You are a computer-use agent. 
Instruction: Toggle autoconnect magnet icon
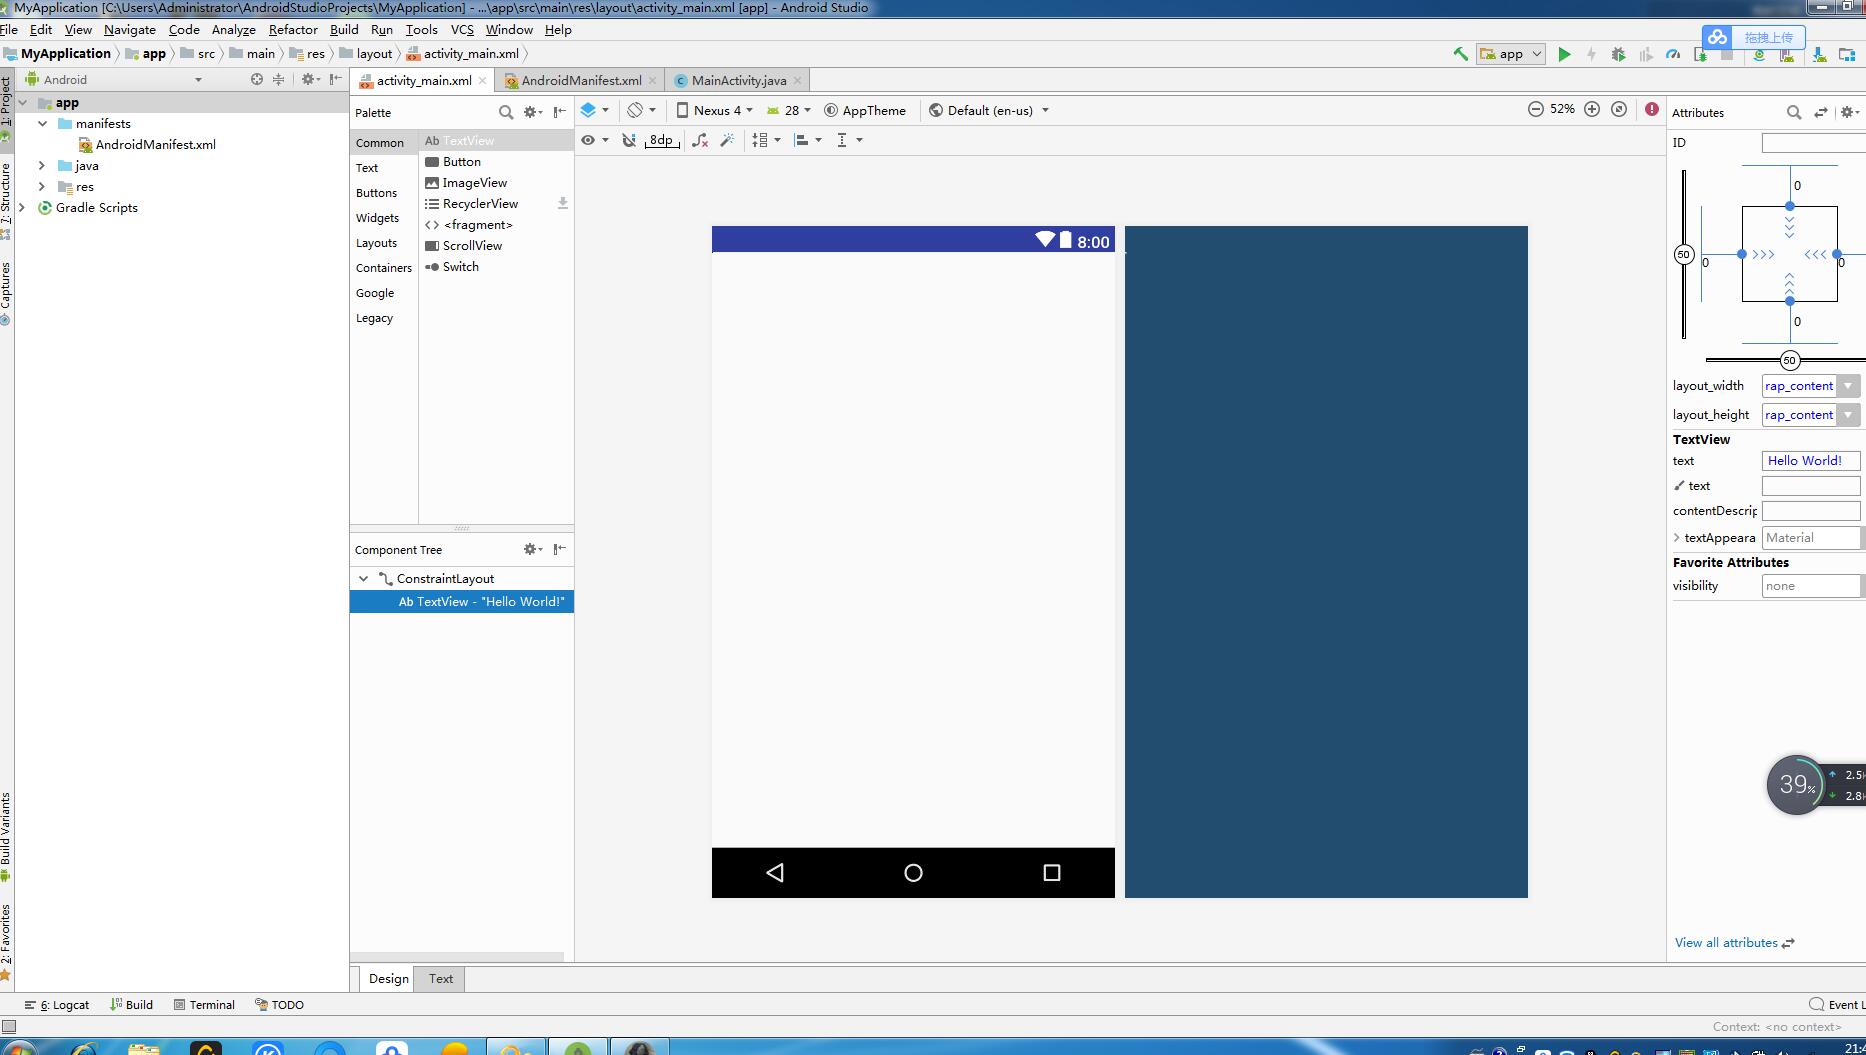point(629,140)
